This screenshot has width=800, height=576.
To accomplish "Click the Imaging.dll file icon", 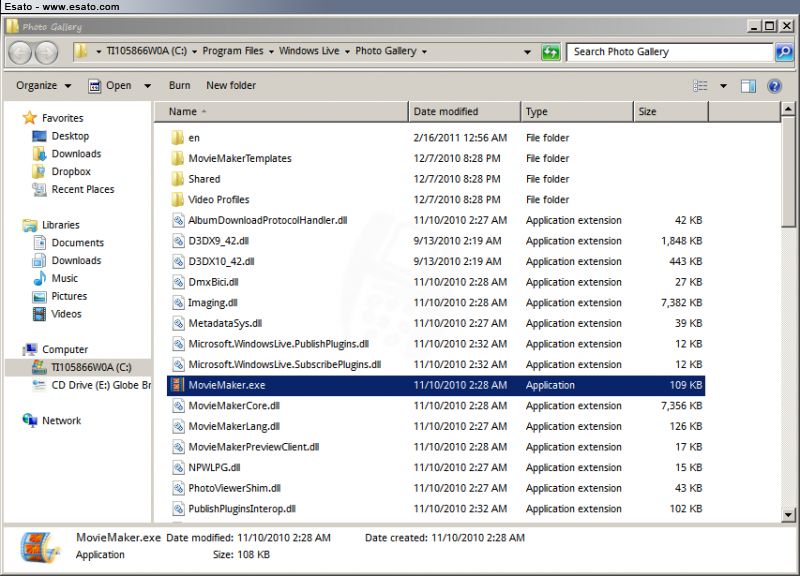I will [x=178, y=303].
